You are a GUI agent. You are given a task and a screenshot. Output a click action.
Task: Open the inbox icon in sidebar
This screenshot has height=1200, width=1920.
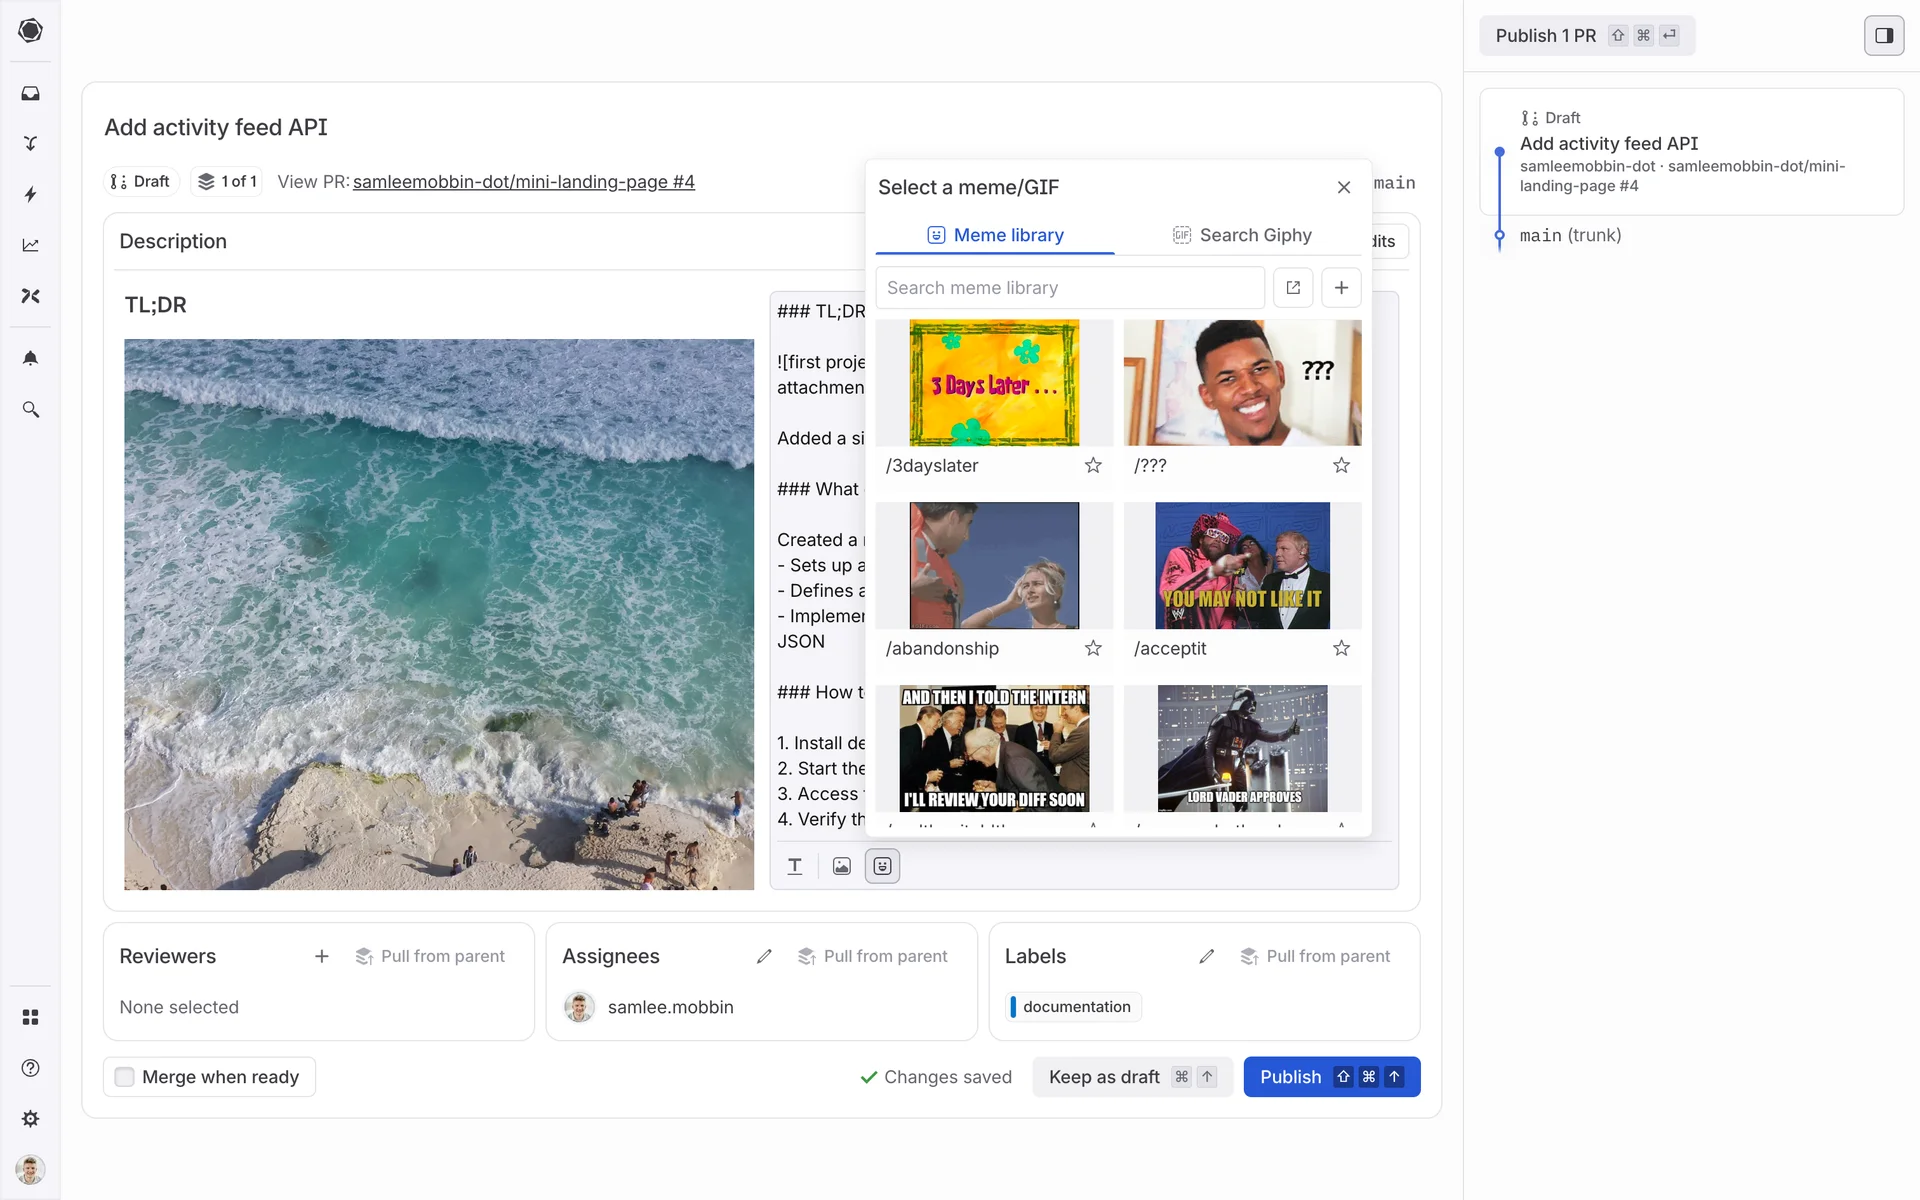point(31,93)
